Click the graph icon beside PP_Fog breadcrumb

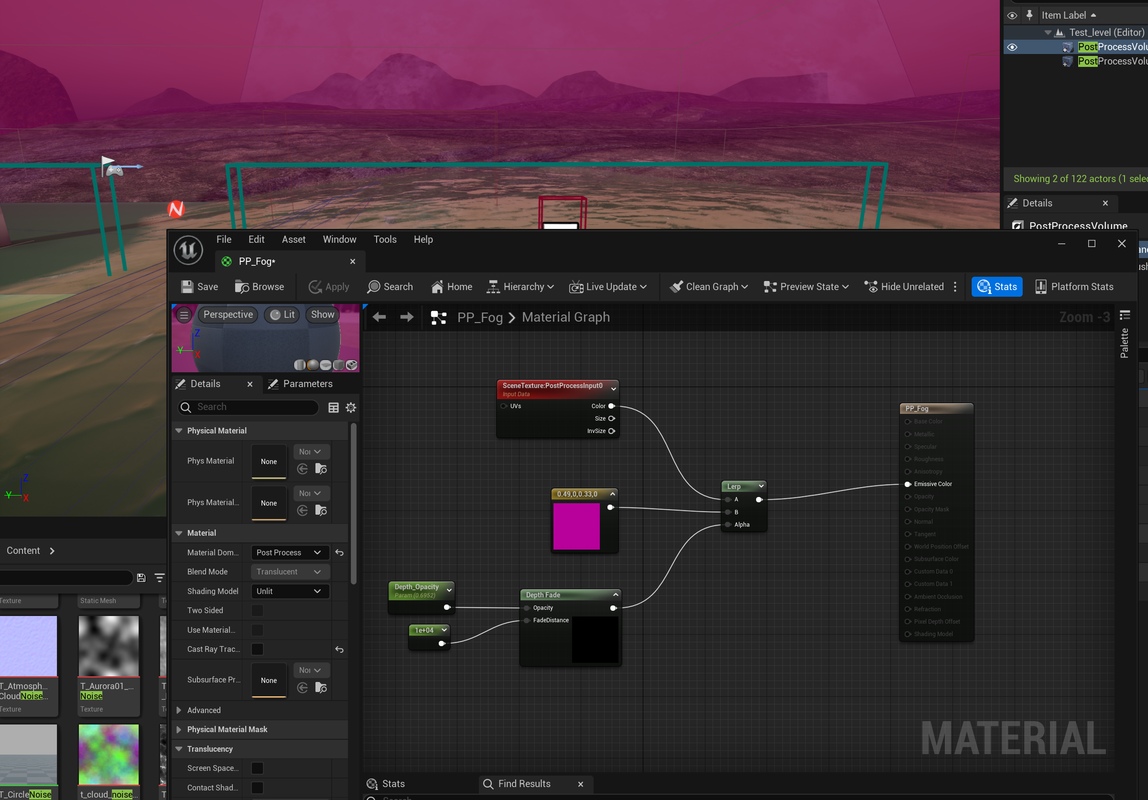439,318
